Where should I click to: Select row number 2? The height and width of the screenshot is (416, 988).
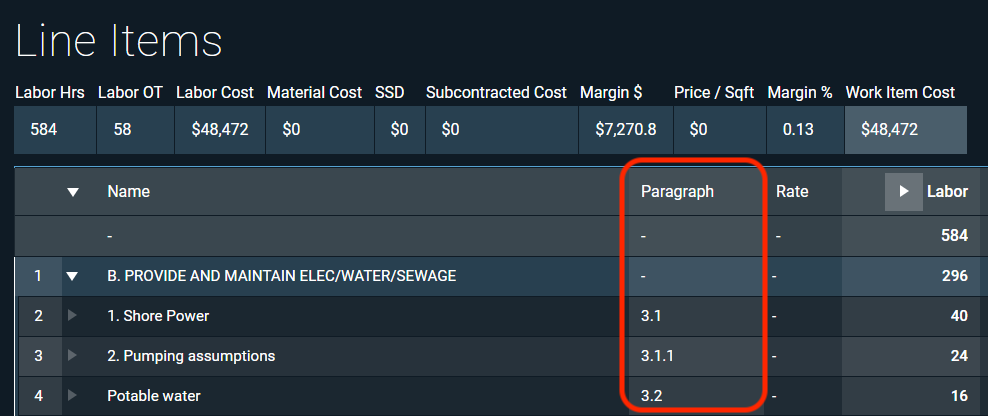(x=39, y=316)
